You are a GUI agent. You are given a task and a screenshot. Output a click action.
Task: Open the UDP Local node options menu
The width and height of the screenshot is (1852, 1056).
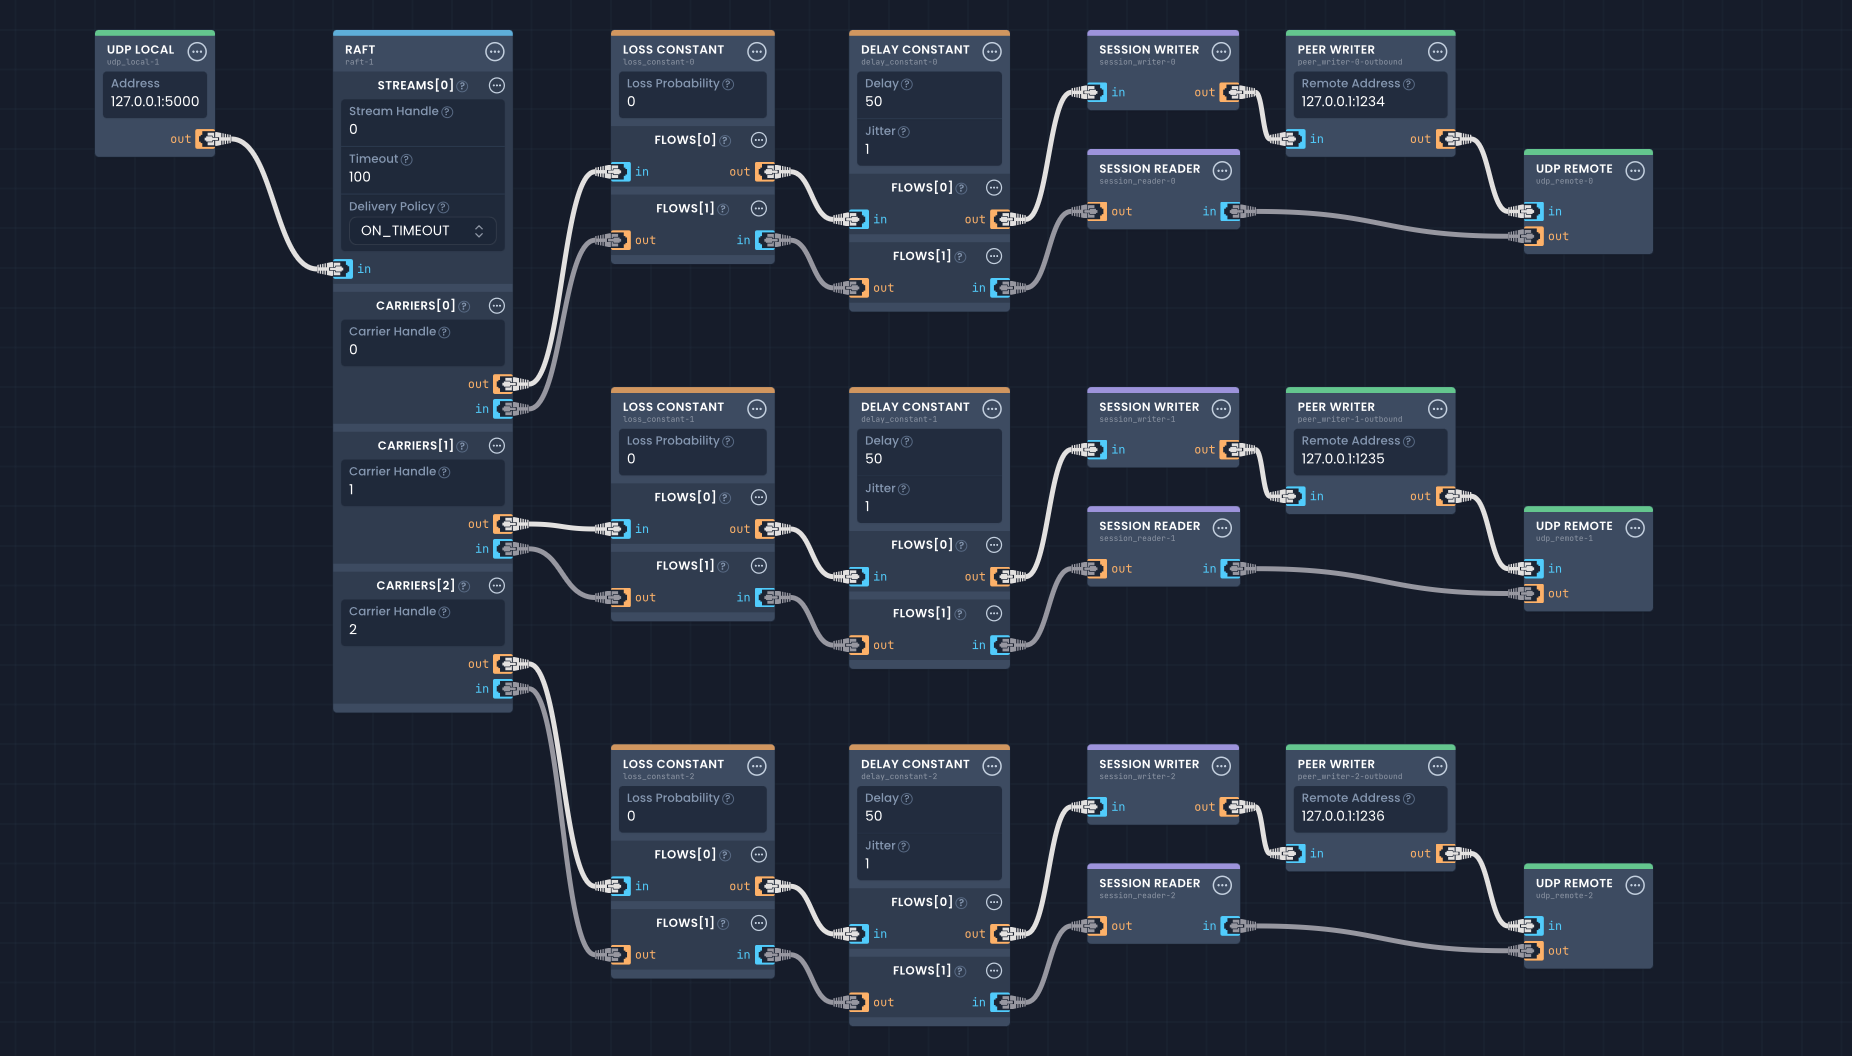tap(197, 51)
